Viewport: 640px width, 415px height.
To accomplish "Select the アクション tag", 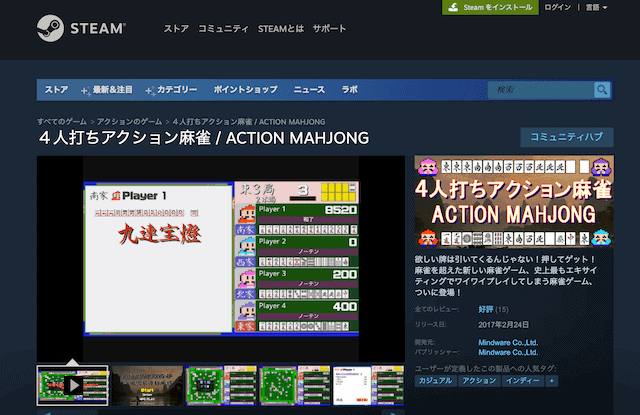I will [x=479, y=381].
